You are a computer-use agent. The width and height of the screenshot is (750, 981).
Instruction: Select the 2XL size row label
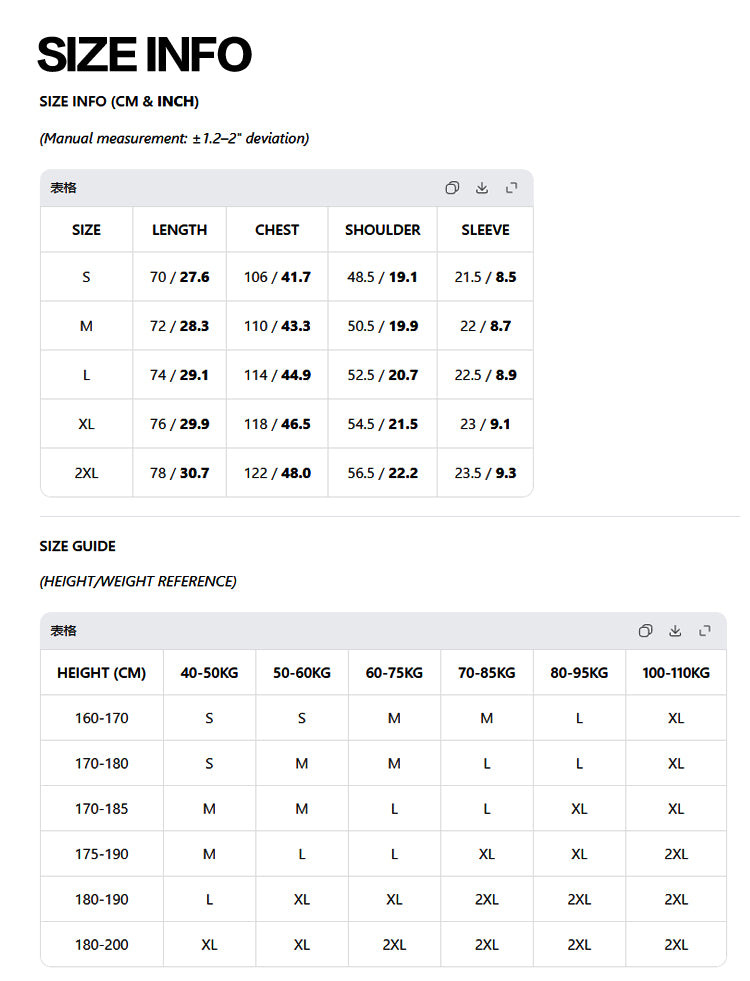tap(86, 473)
